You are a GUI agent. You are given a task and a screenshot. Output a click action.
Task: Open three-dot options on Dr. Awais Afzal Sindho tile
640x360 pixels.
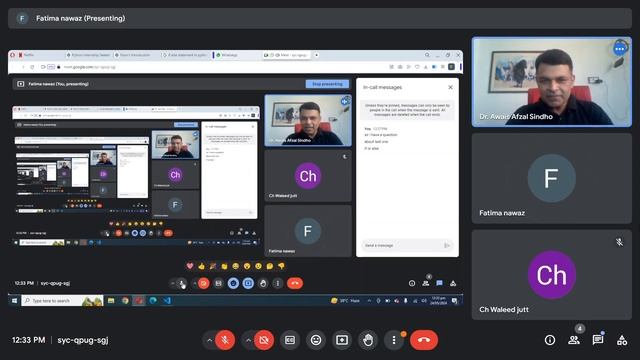[x=620, y=49]
